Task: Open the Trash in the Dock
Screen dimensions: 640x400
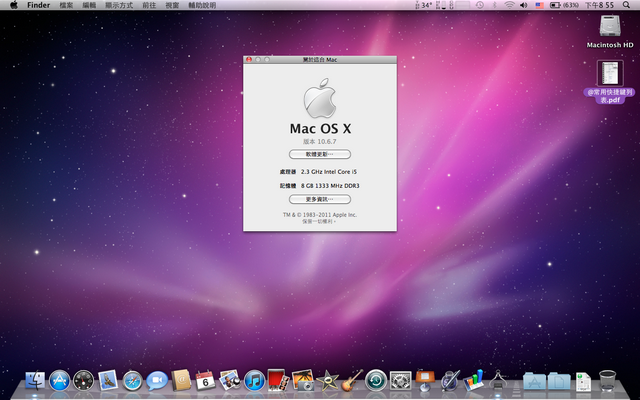Action: click(607, 380)
